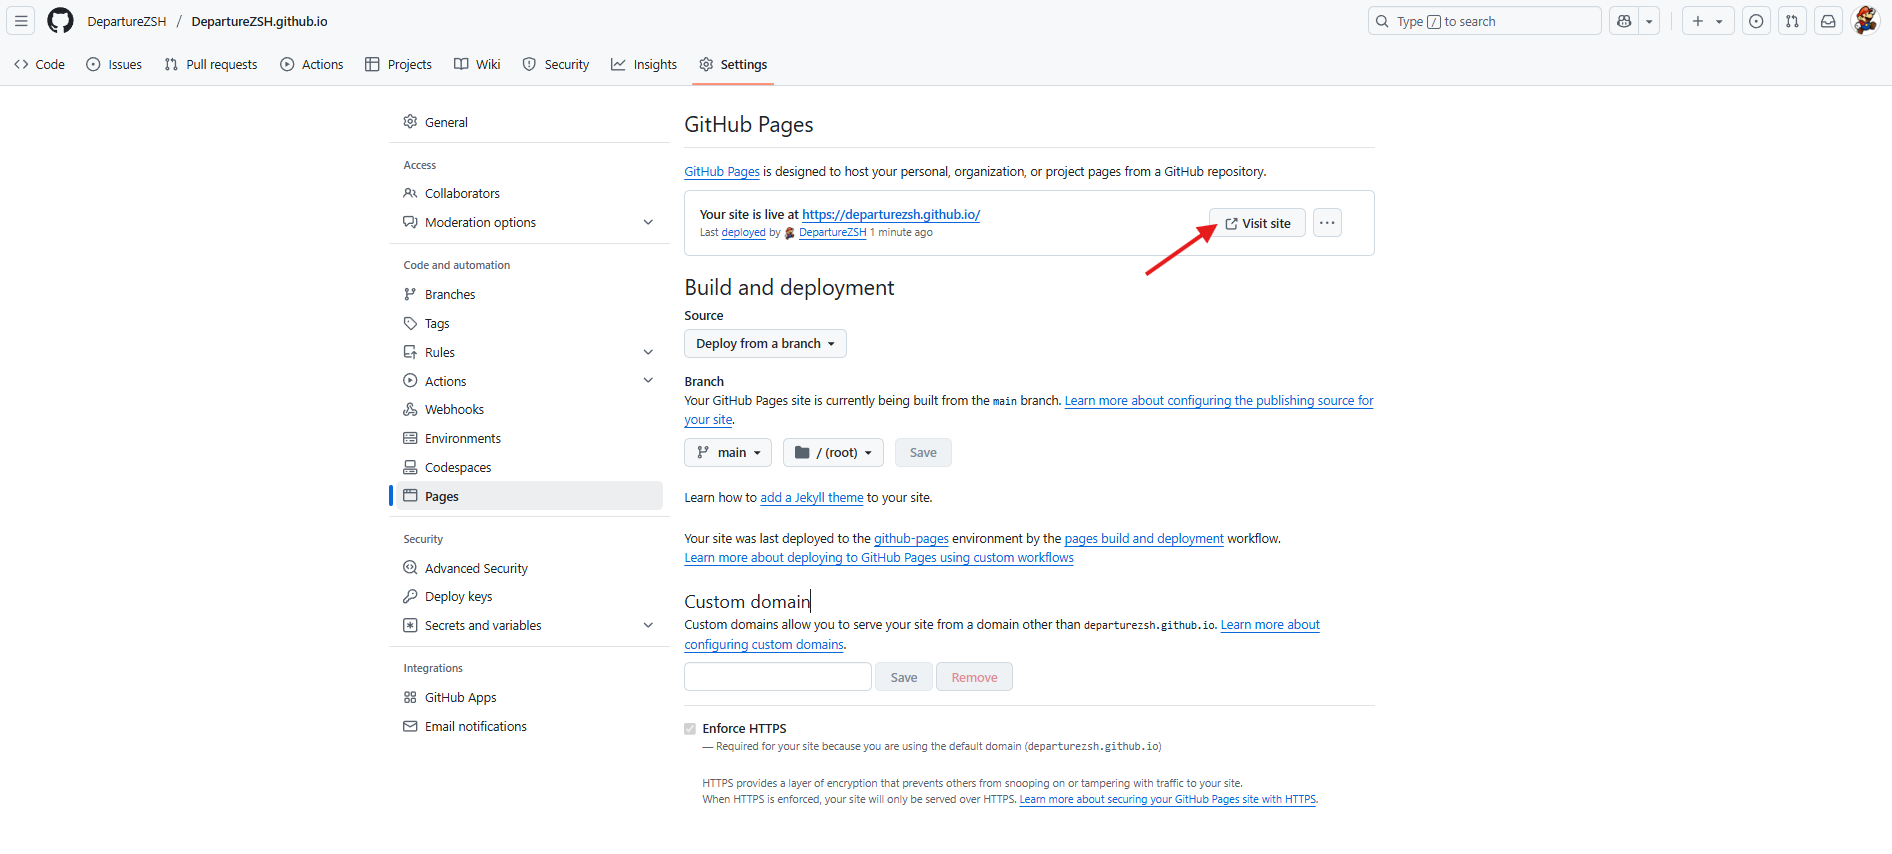Open configuring publishing source docs link
The height and width of the screenshot is (854, 1892).
click(1219, 401)
